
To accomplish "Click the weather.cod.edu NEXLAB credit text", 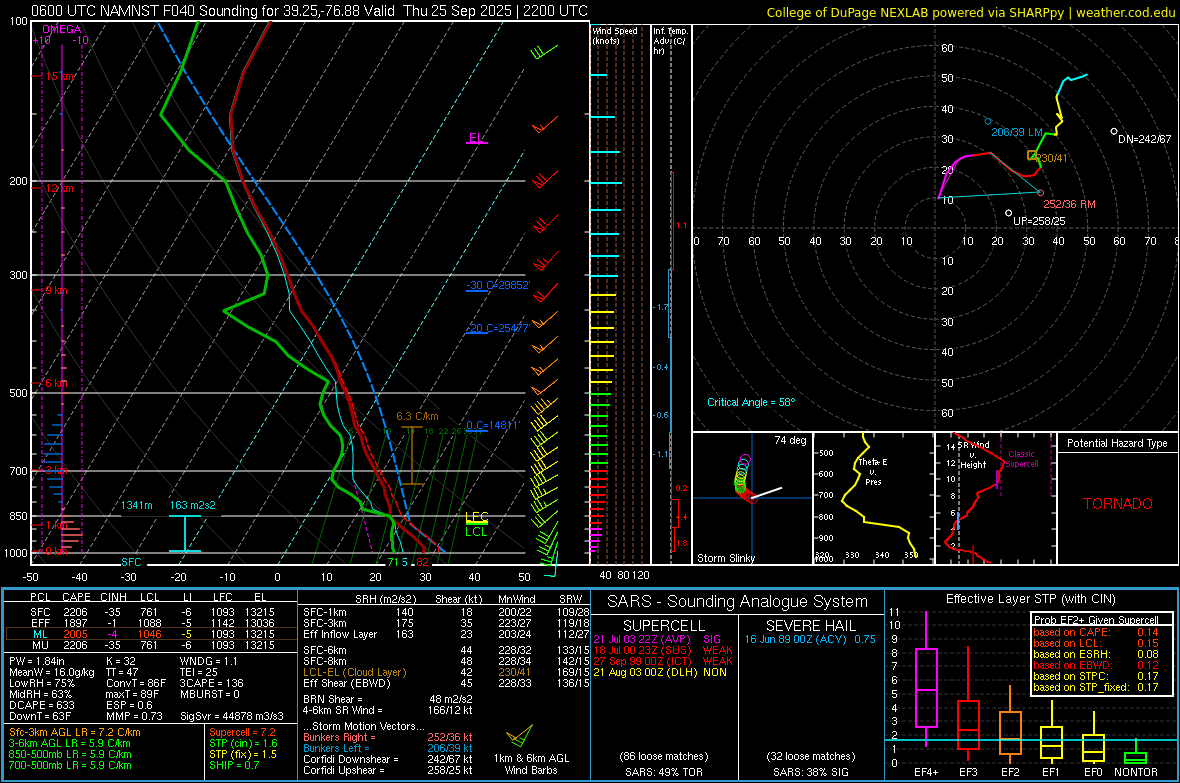I will [971, 12].
